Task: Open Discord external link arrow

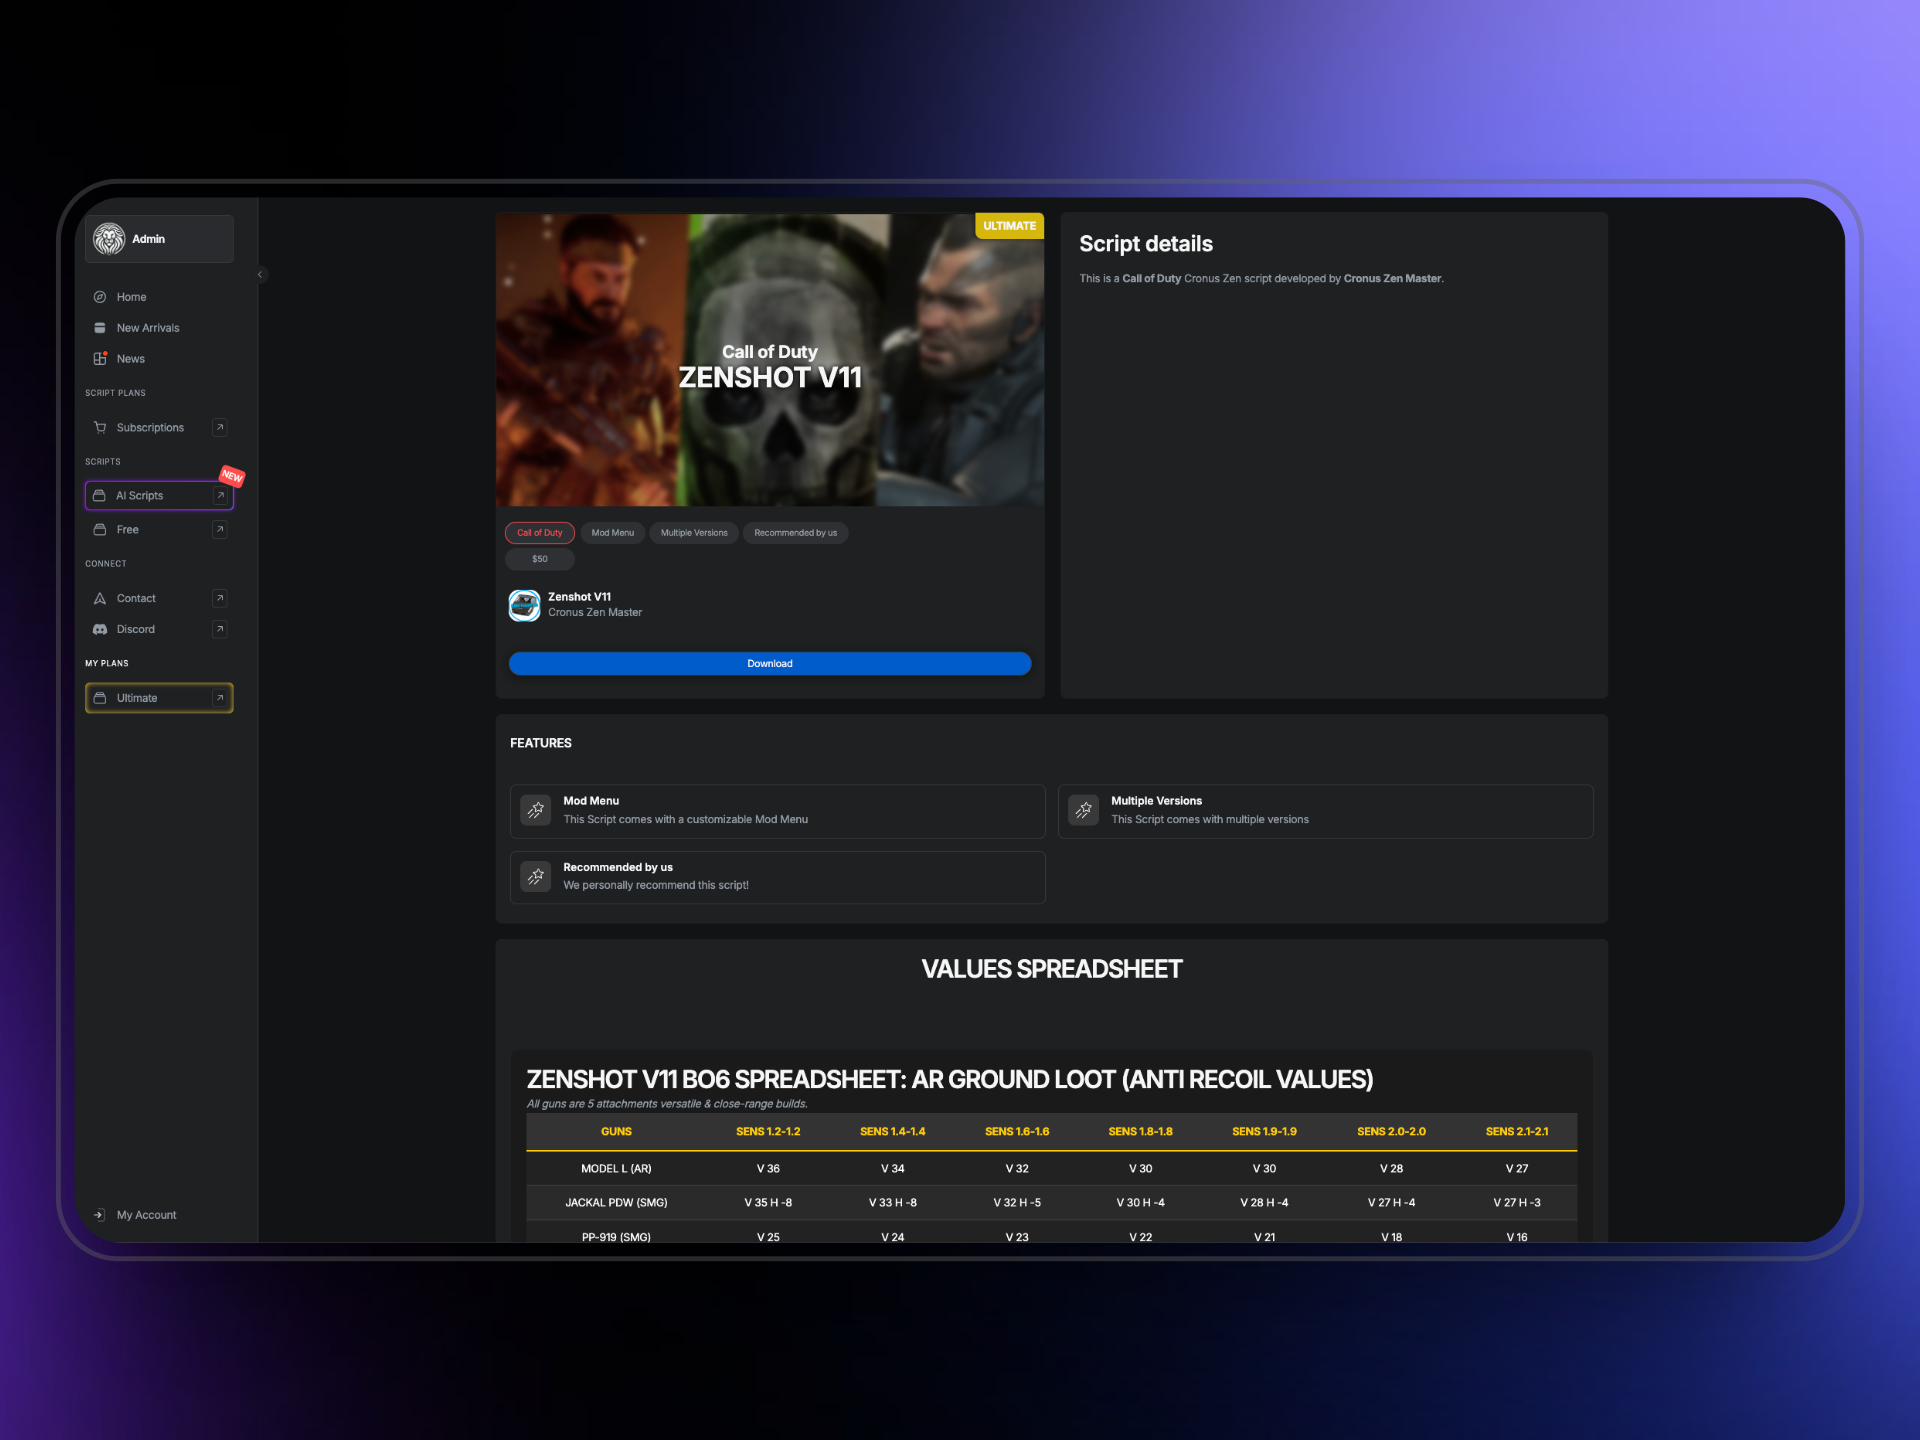Action: pos(220,630)
